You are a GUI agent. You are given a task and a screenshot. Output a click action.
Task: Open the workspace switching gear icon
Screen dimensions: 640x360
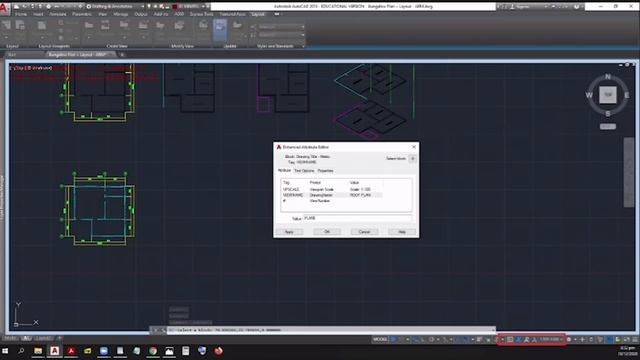tap(569, 340)
